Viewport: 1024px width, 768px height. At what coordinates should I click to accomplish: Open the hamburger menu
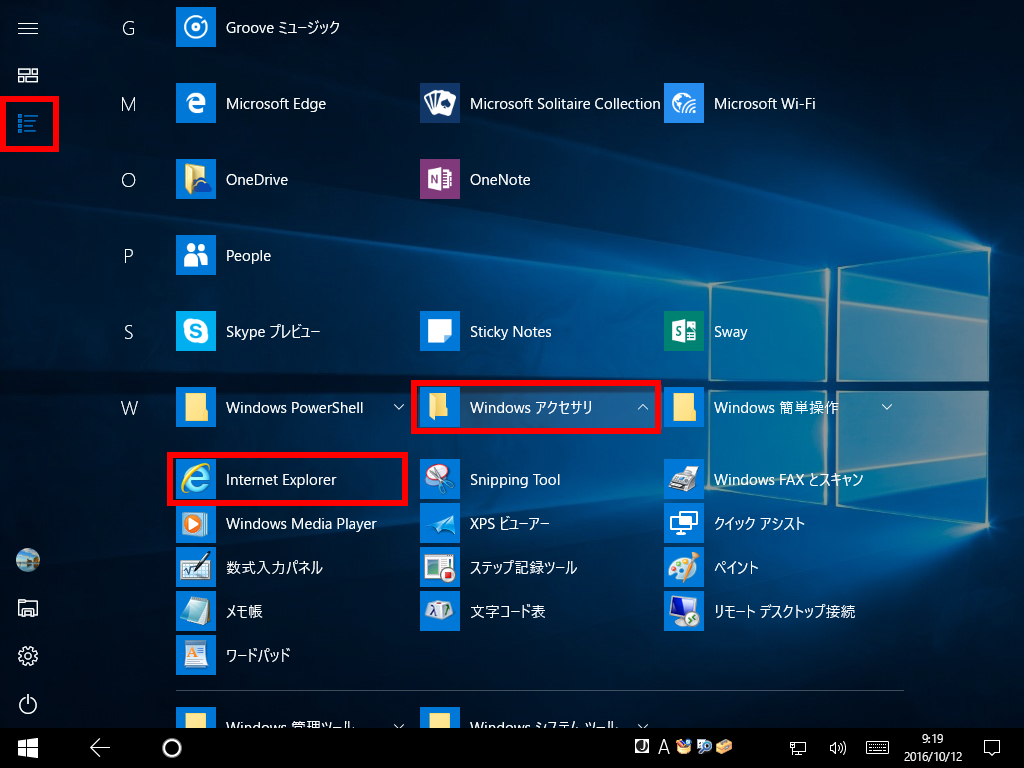coord(27,28)
